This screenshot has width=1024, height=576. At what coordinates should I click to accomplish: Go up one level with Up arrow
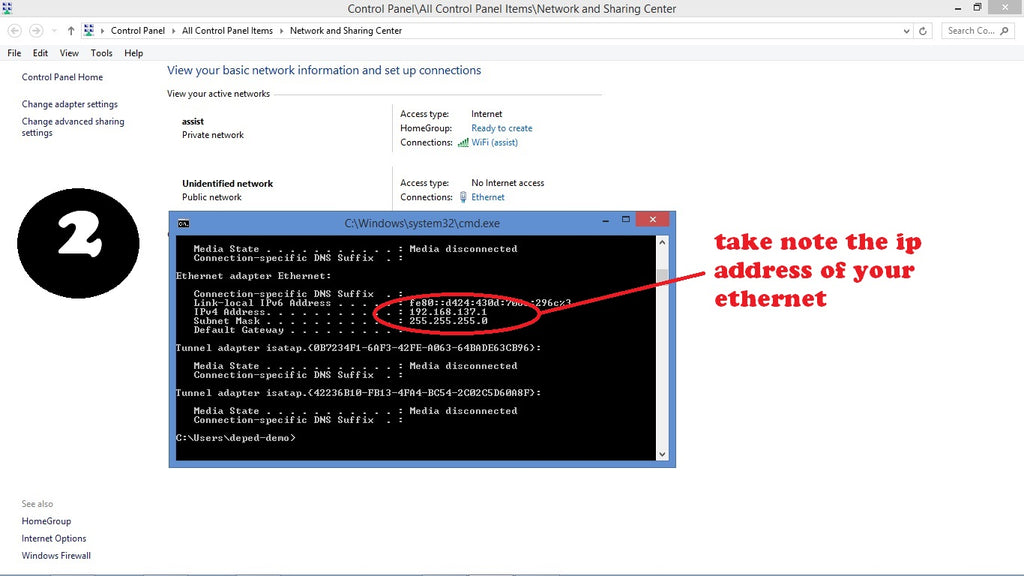[71, 31]
